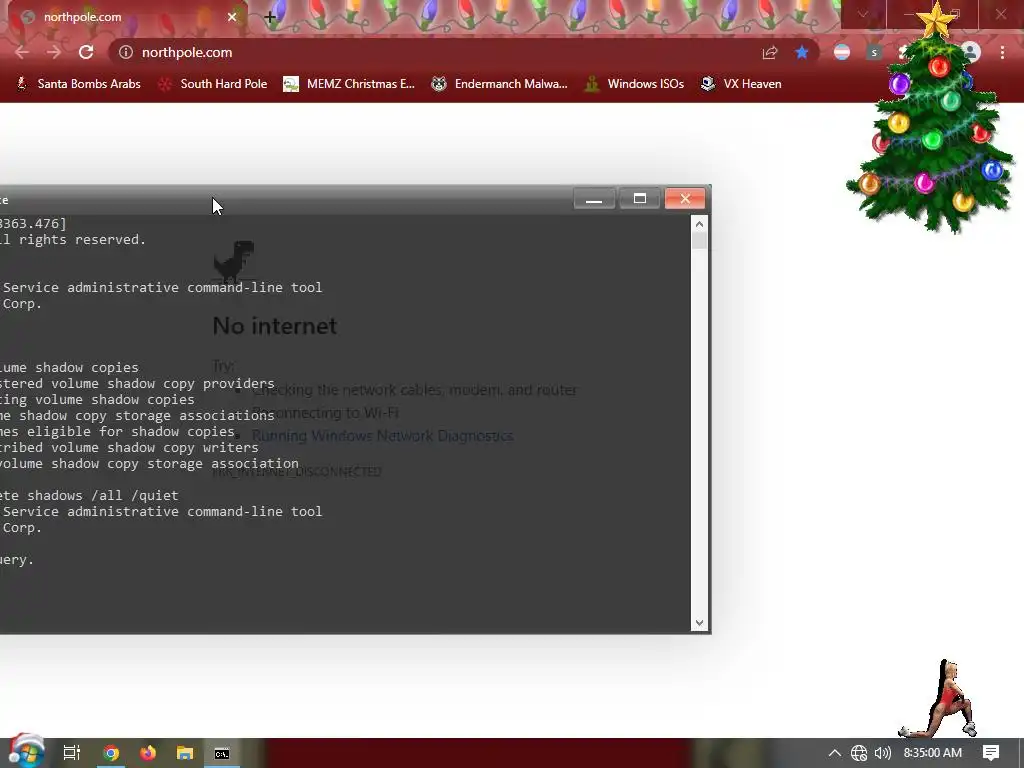Click the "ete shadows /all /quiet" line
1024x768 pixels.
click(89, 495)
